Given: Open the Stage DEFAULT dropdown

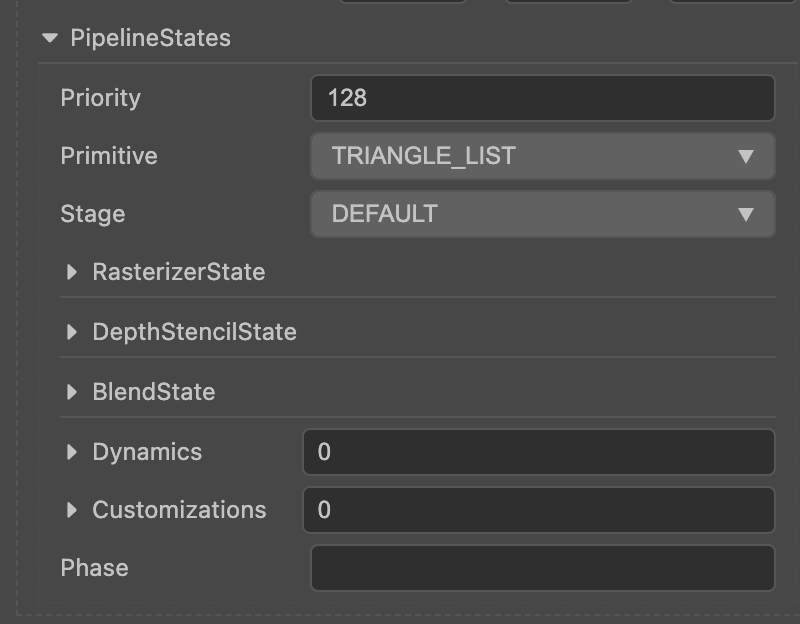Looking at the screenshot, I should (530, 214).
